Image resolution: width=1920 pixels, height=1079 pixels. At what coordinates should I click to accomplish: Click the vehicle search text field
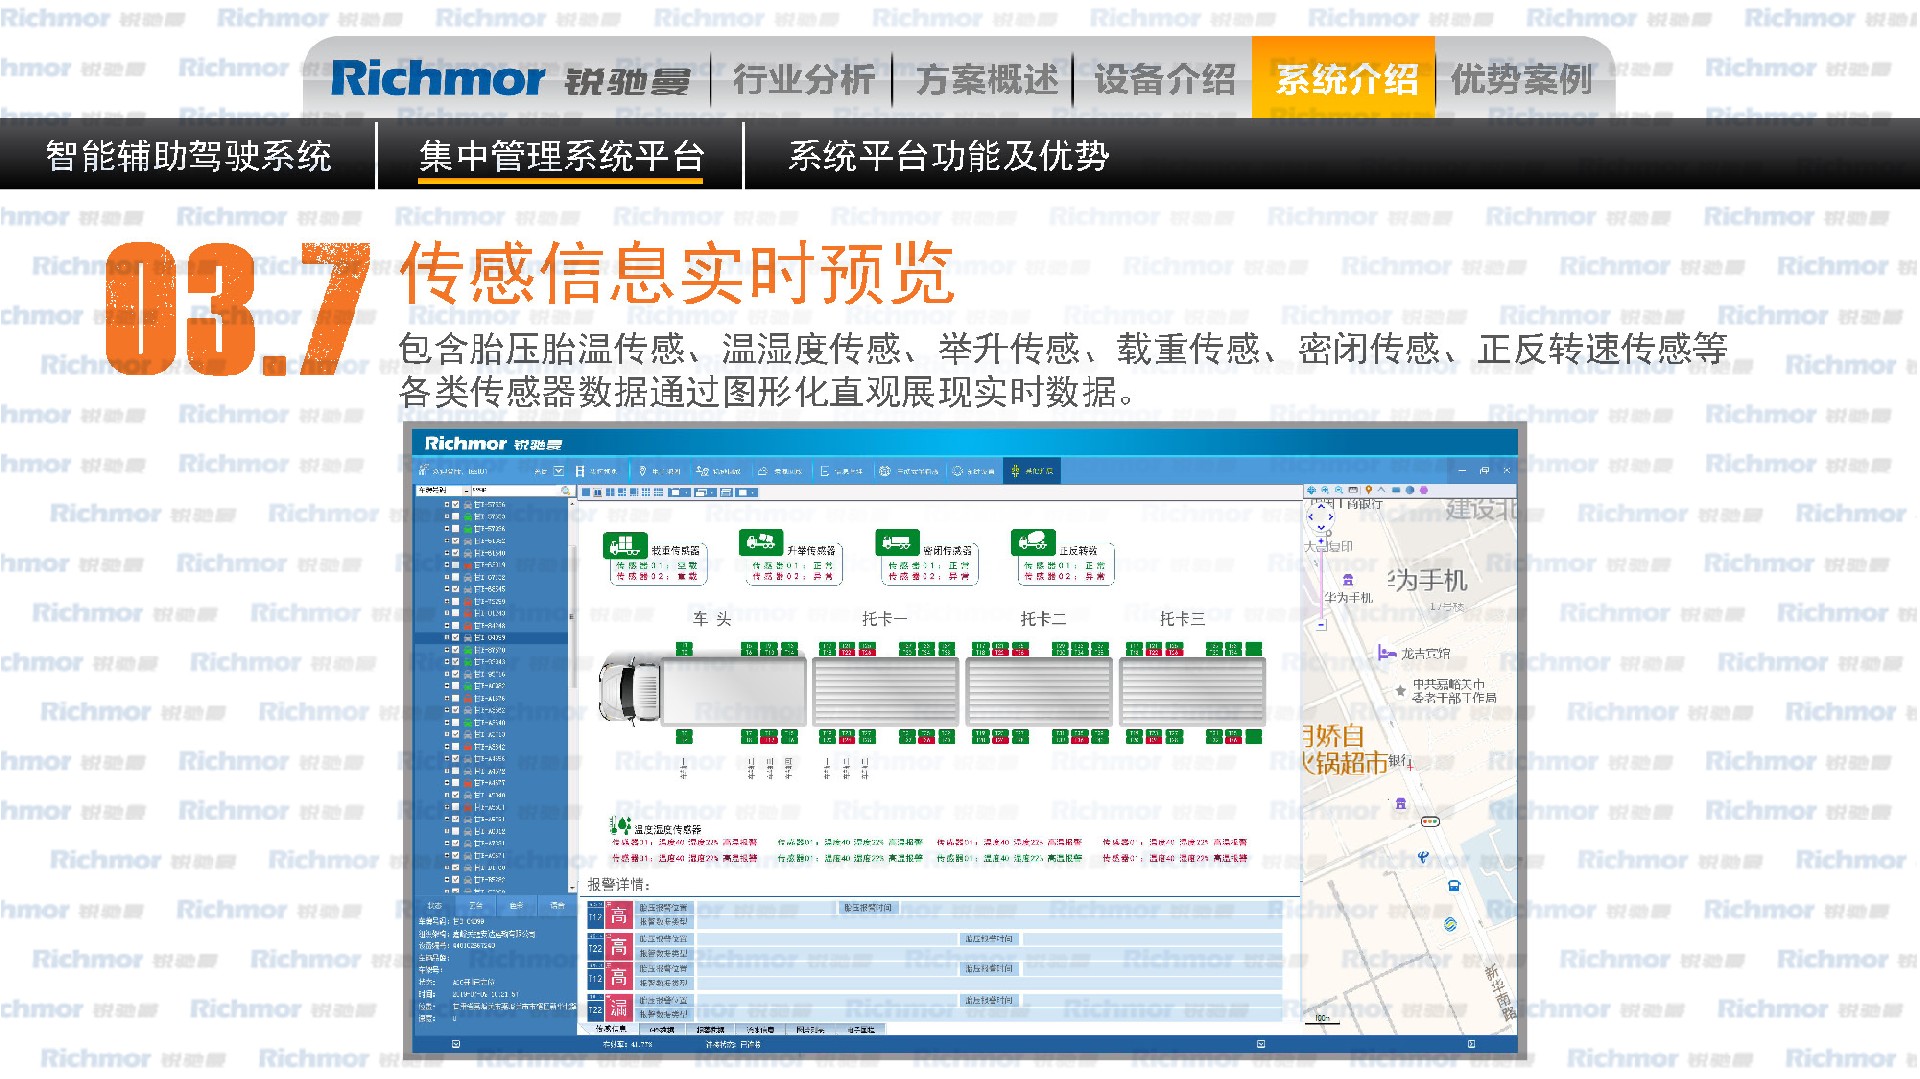coord(515,491)
